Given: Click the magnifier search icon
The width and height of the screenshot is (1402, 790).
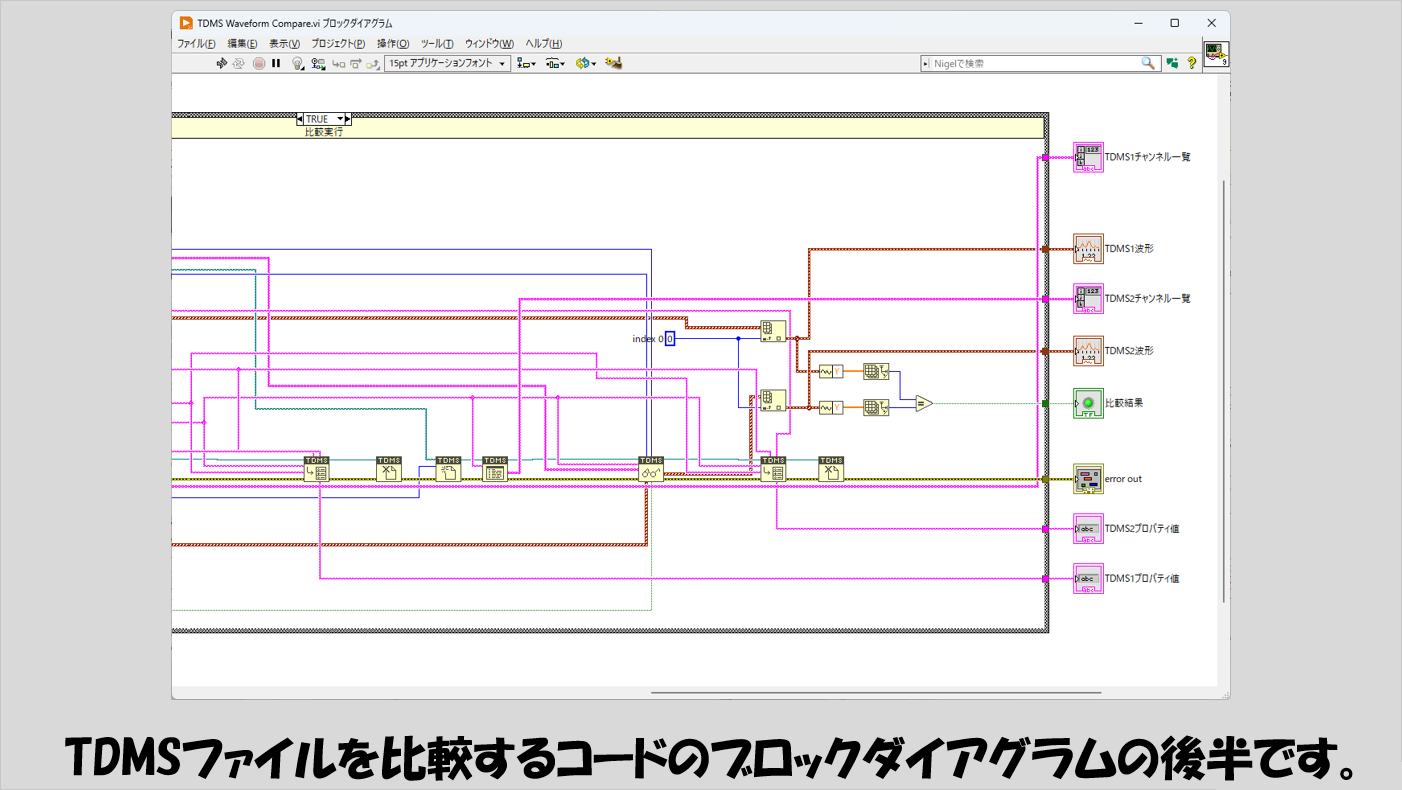Looking at the screenshot, I should 1149,63.
